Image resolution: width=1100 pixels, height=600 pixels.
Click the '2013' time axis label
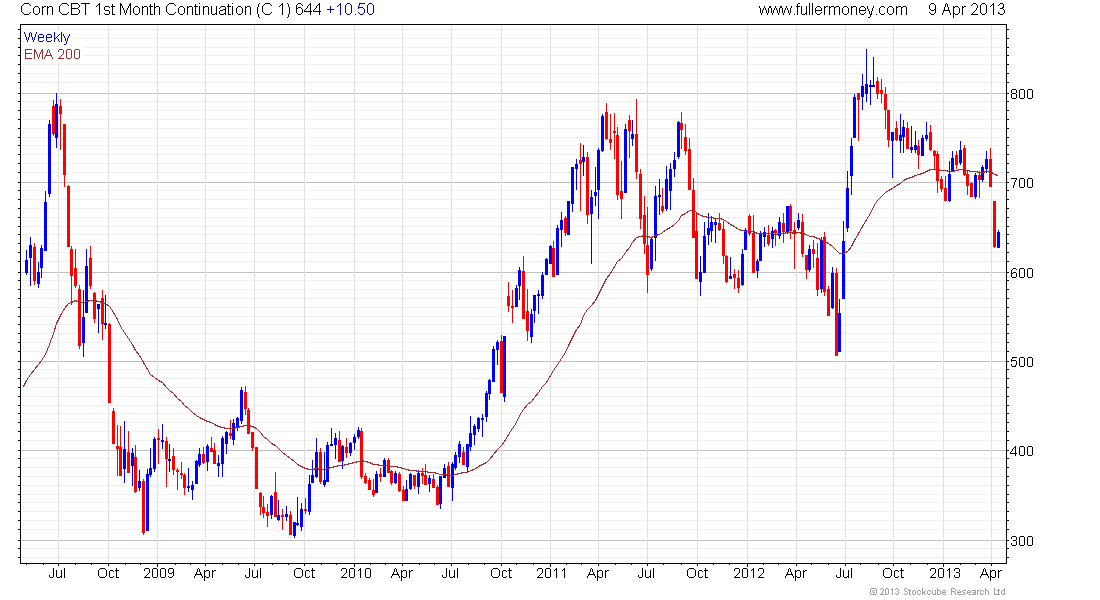pos(945,573)
